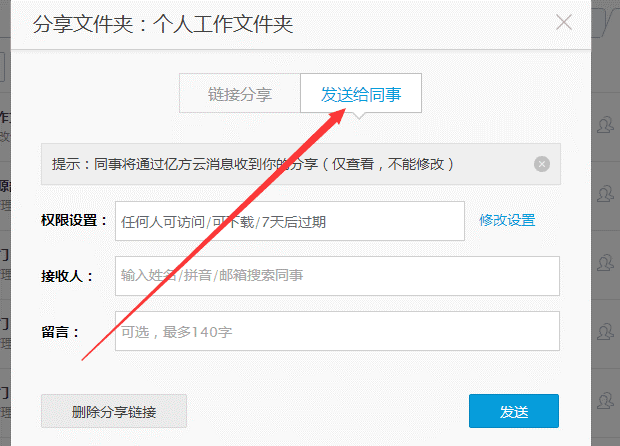Focus the 接收人 search input
The width and height of the screenshot is (620, 446).
tap(336, 276)
